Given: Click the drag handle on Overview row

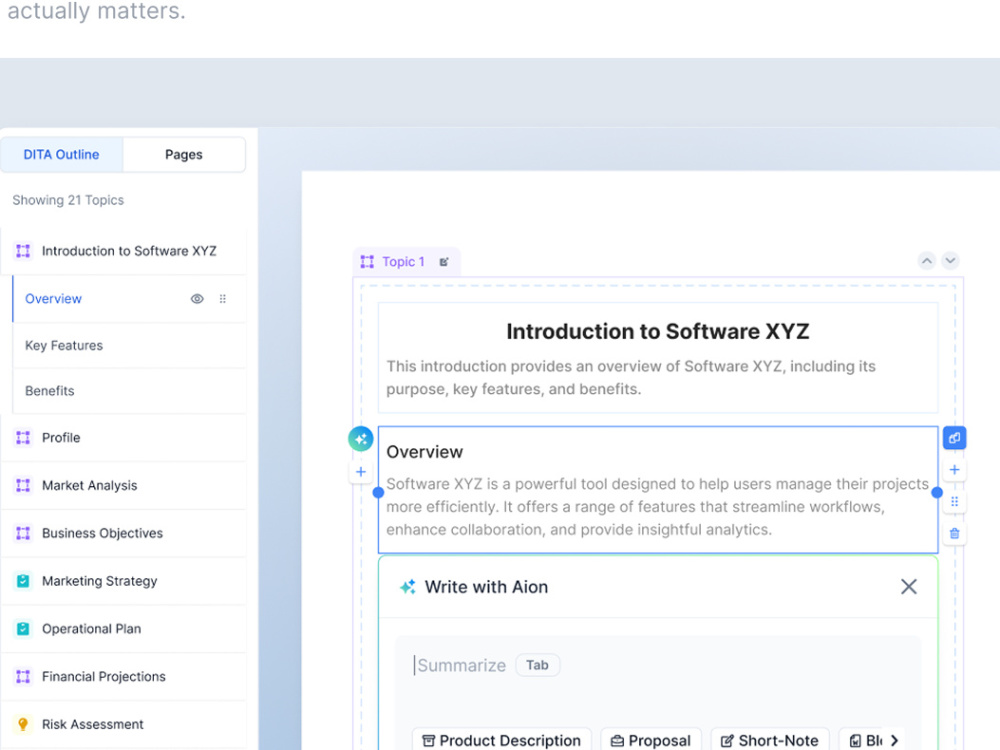Looking at the screenshot, I should [x=223, y=298].
